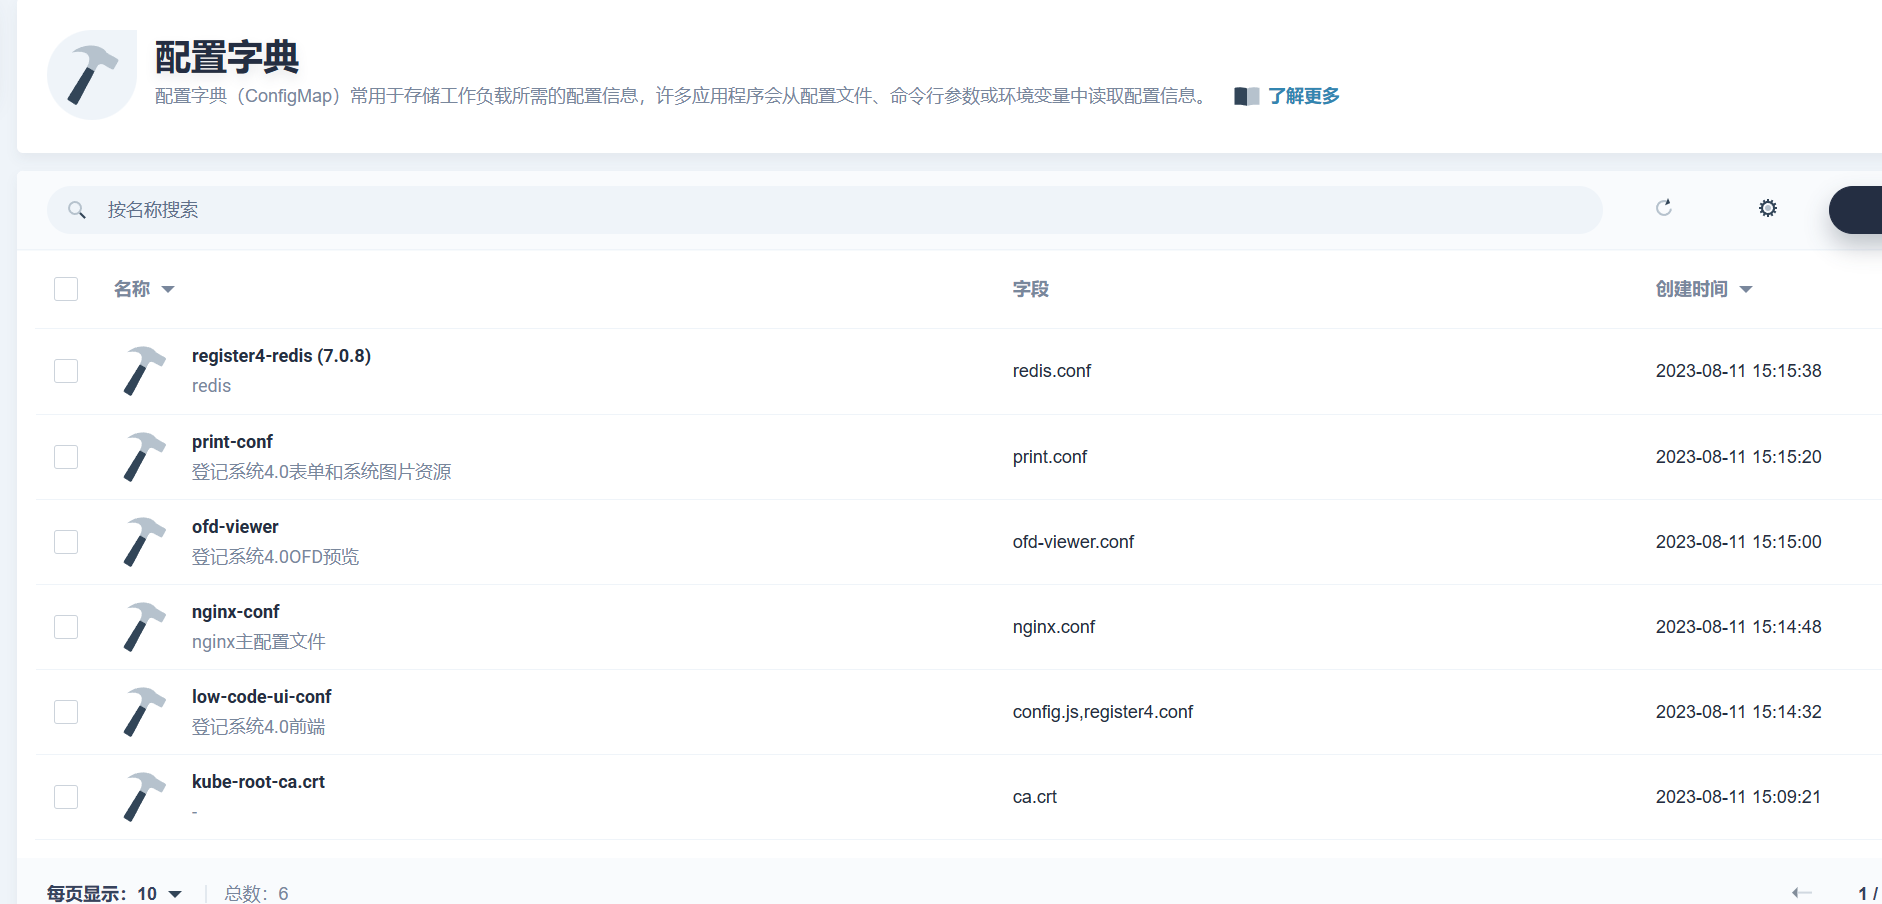Sort by 创建时间 column dropdown arrow
The image size is (1882, 904).
click(x=1746, y=290)
